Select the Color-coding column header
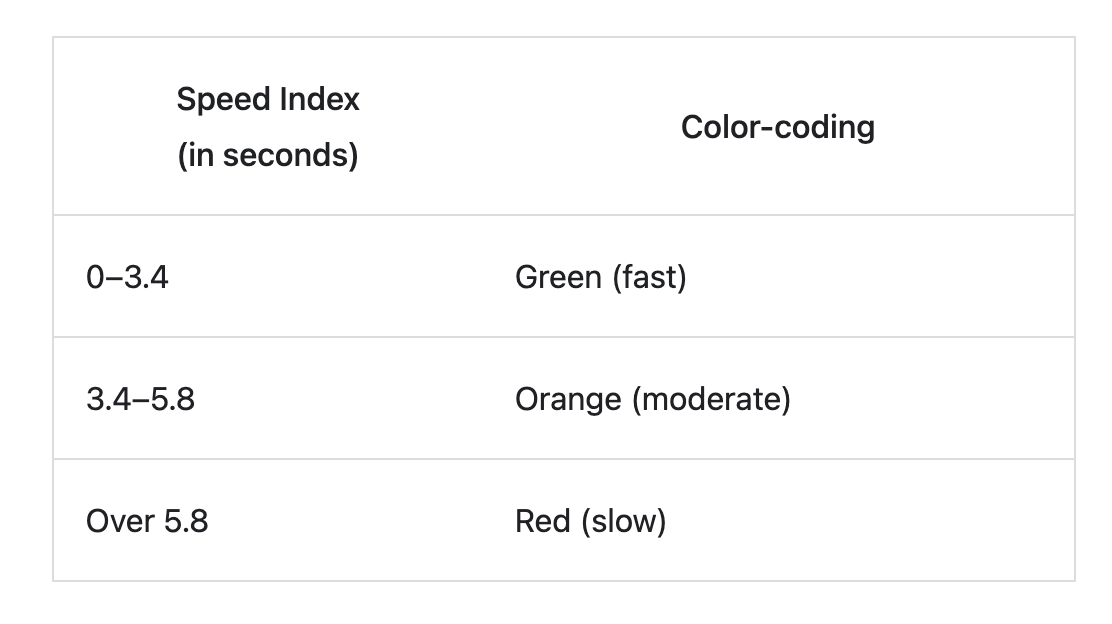The image size is (1112, 624). click(x=778, y=127)
